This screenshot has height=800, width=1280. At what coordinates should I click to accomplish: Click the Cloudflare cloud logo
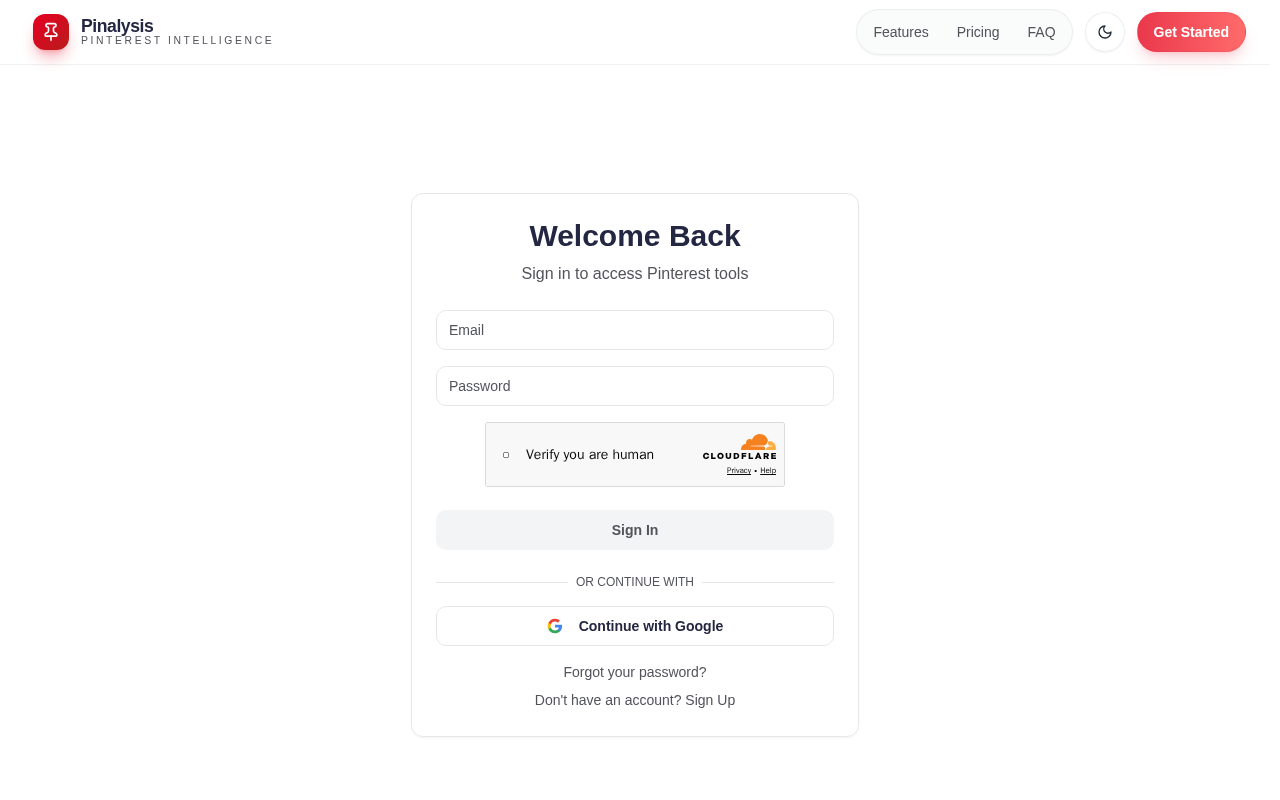[758, 442]
